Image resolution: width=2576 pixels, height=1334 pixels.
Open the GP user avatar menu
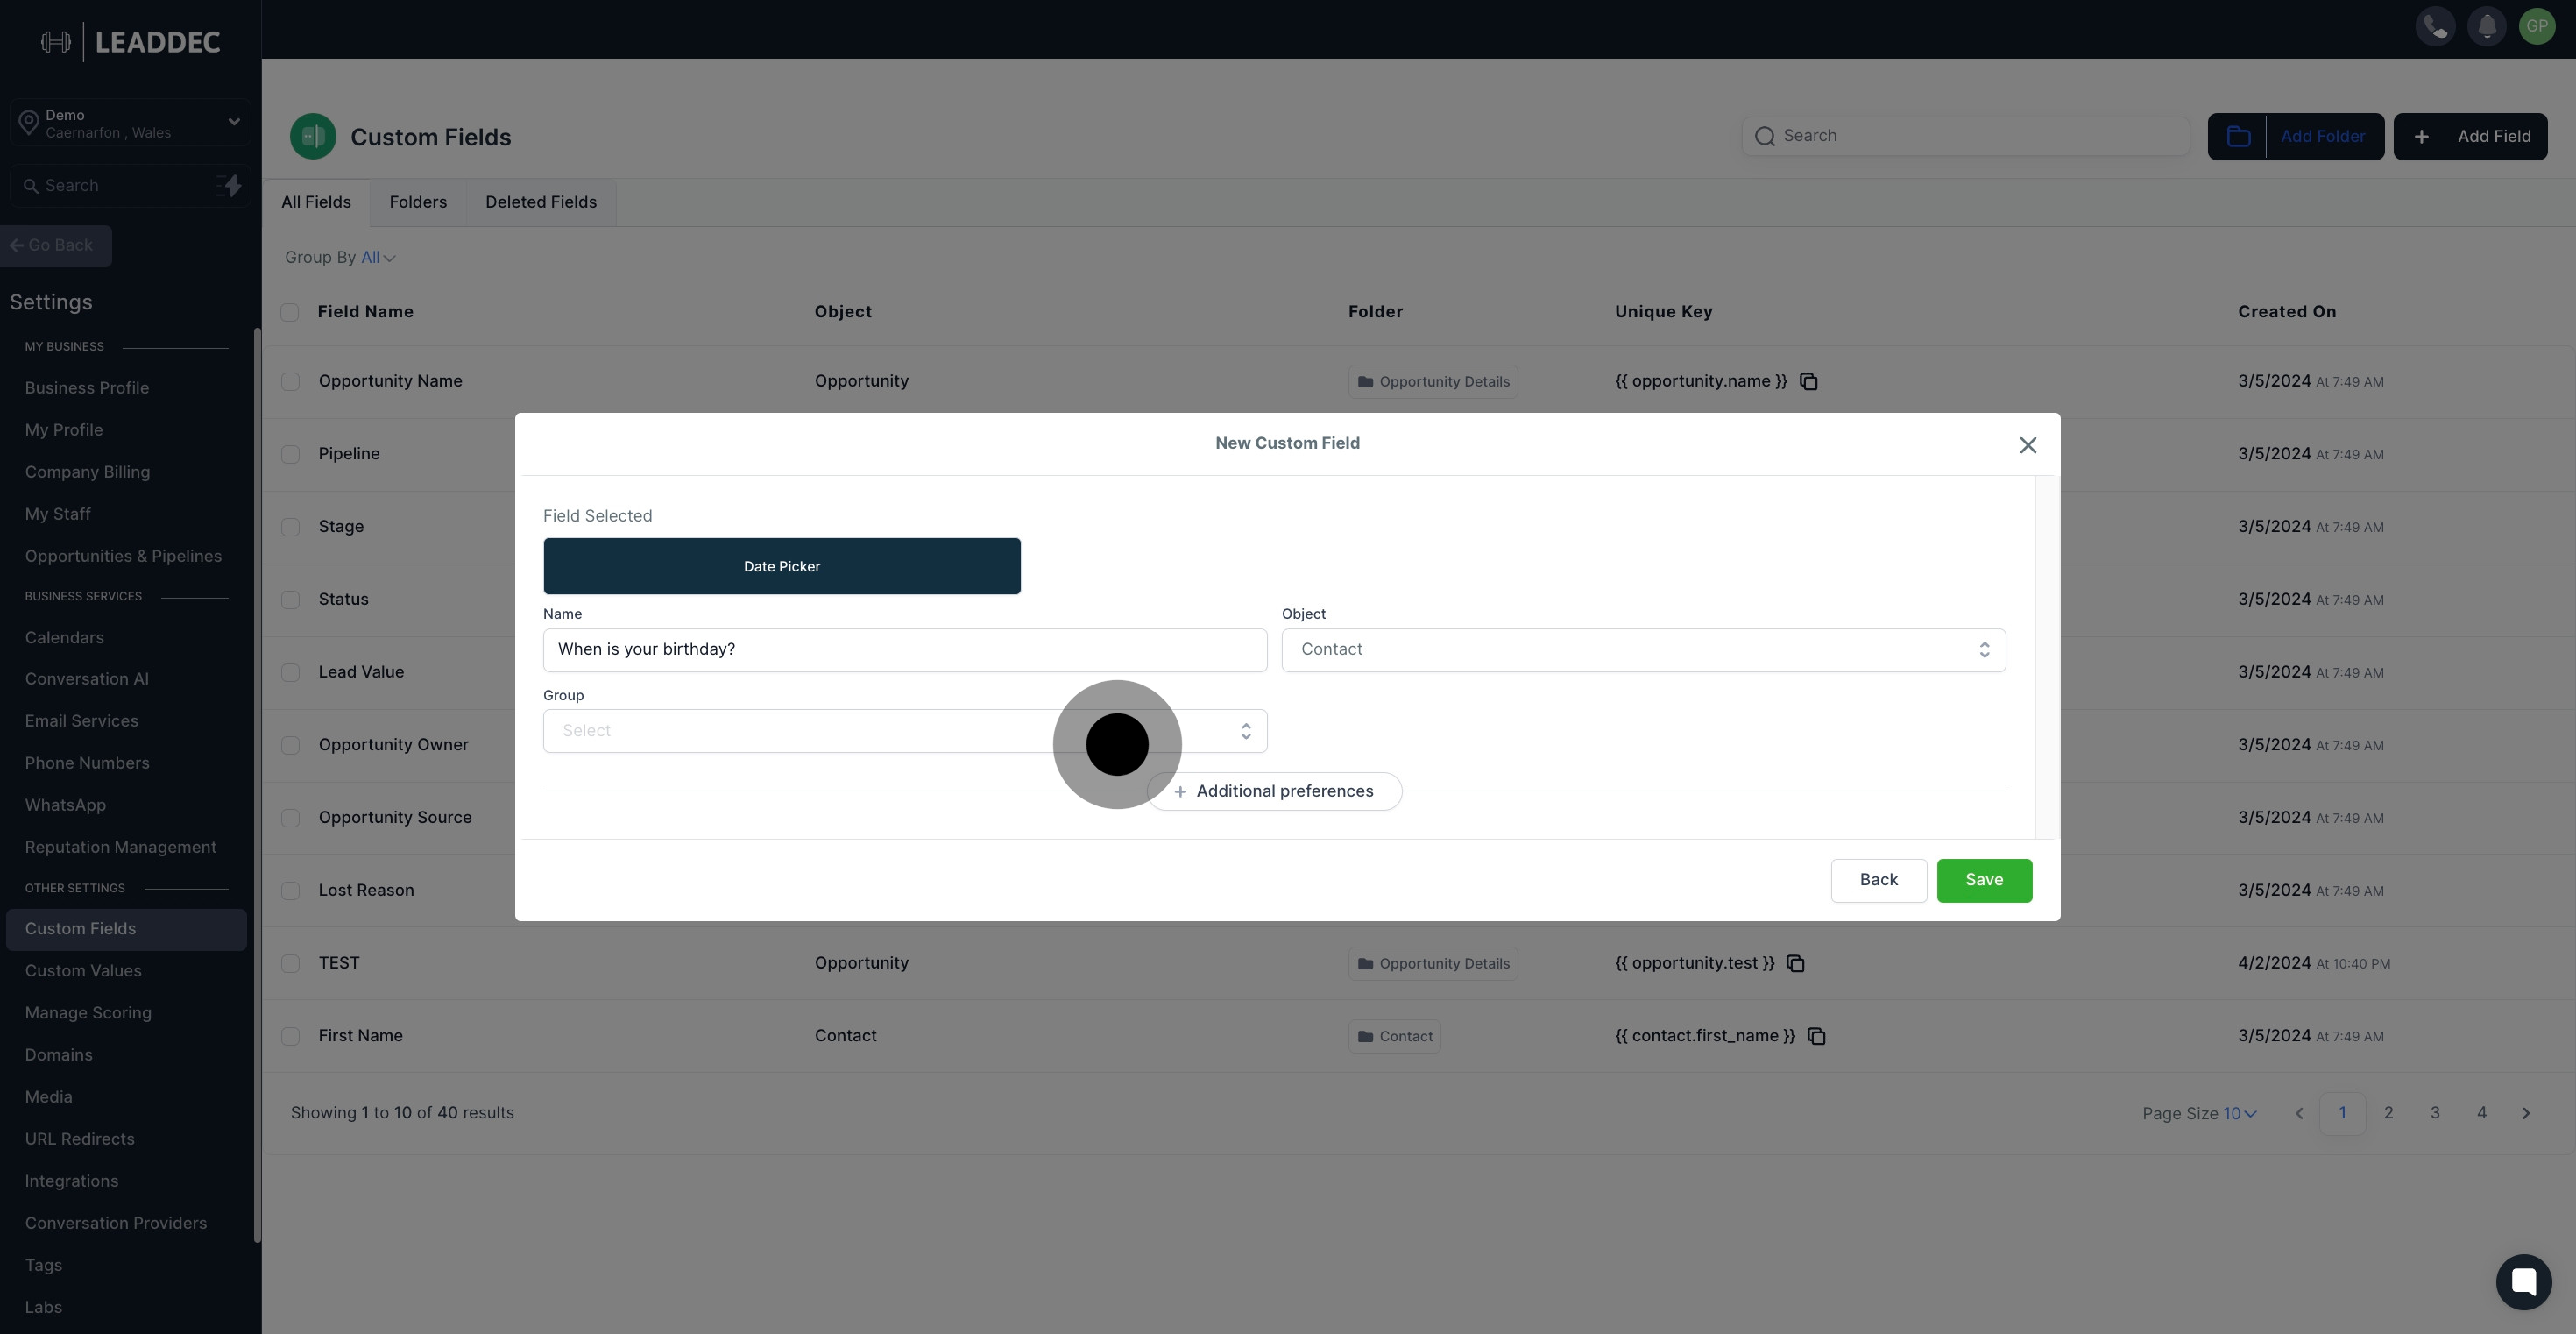2537,26
